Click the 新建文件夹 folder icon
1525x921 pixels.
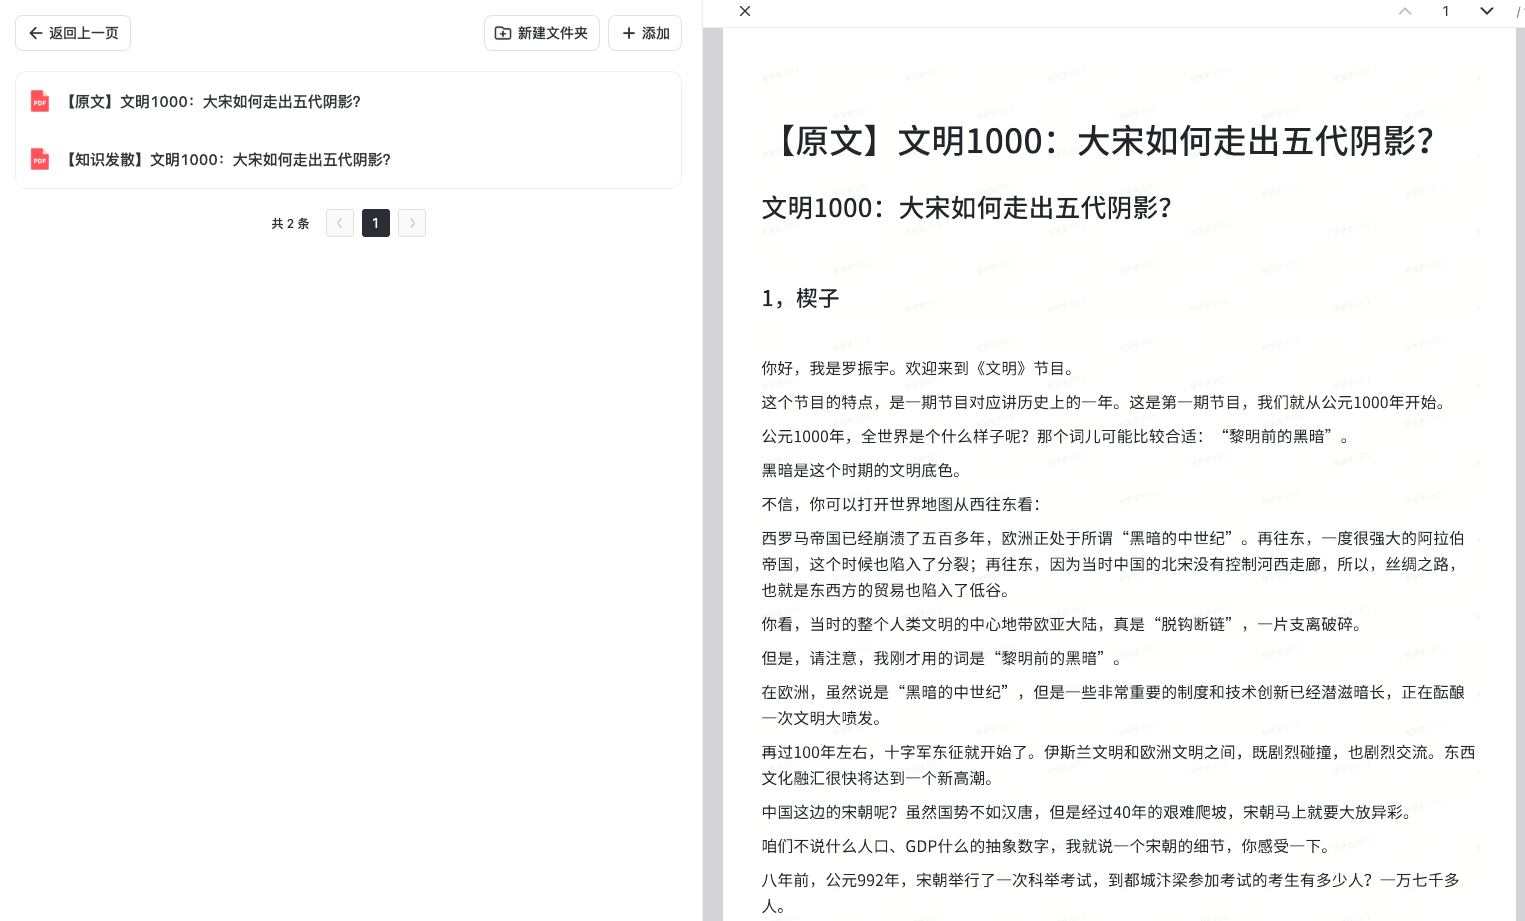point(503,33)
